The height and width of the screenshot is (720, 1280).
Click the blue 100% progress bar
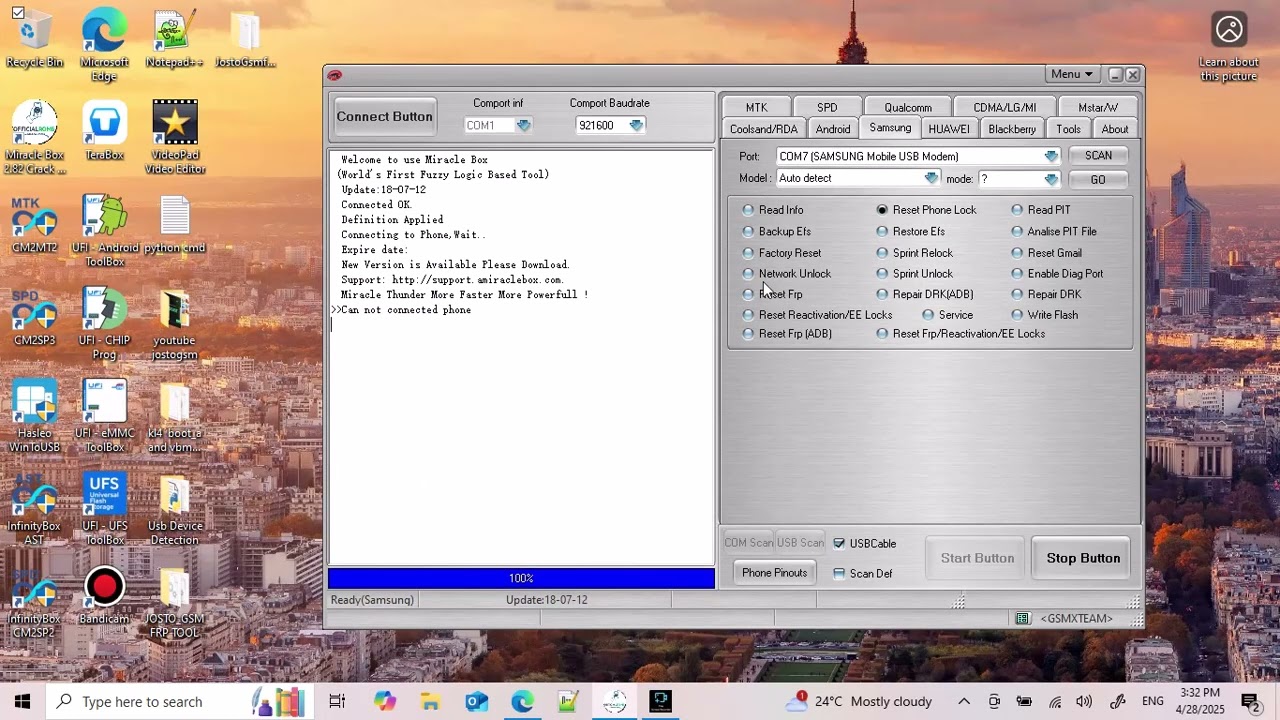(x=521, y=579)
